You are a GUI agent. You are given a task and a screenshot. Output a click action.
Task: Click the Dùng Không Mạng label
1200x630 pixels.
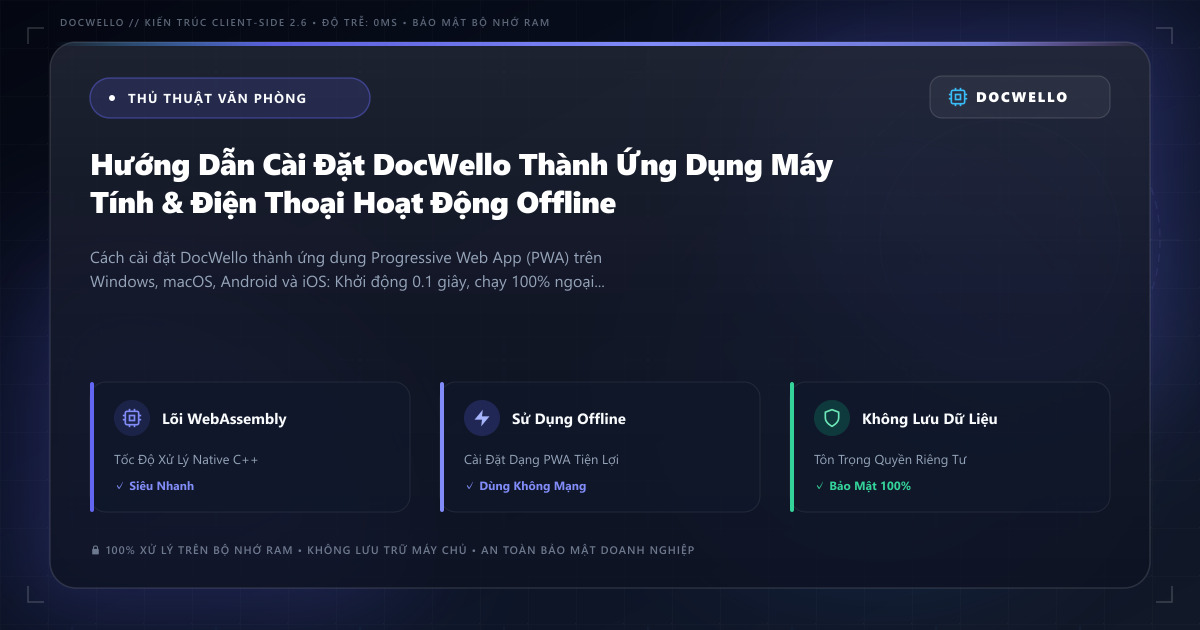533,486
